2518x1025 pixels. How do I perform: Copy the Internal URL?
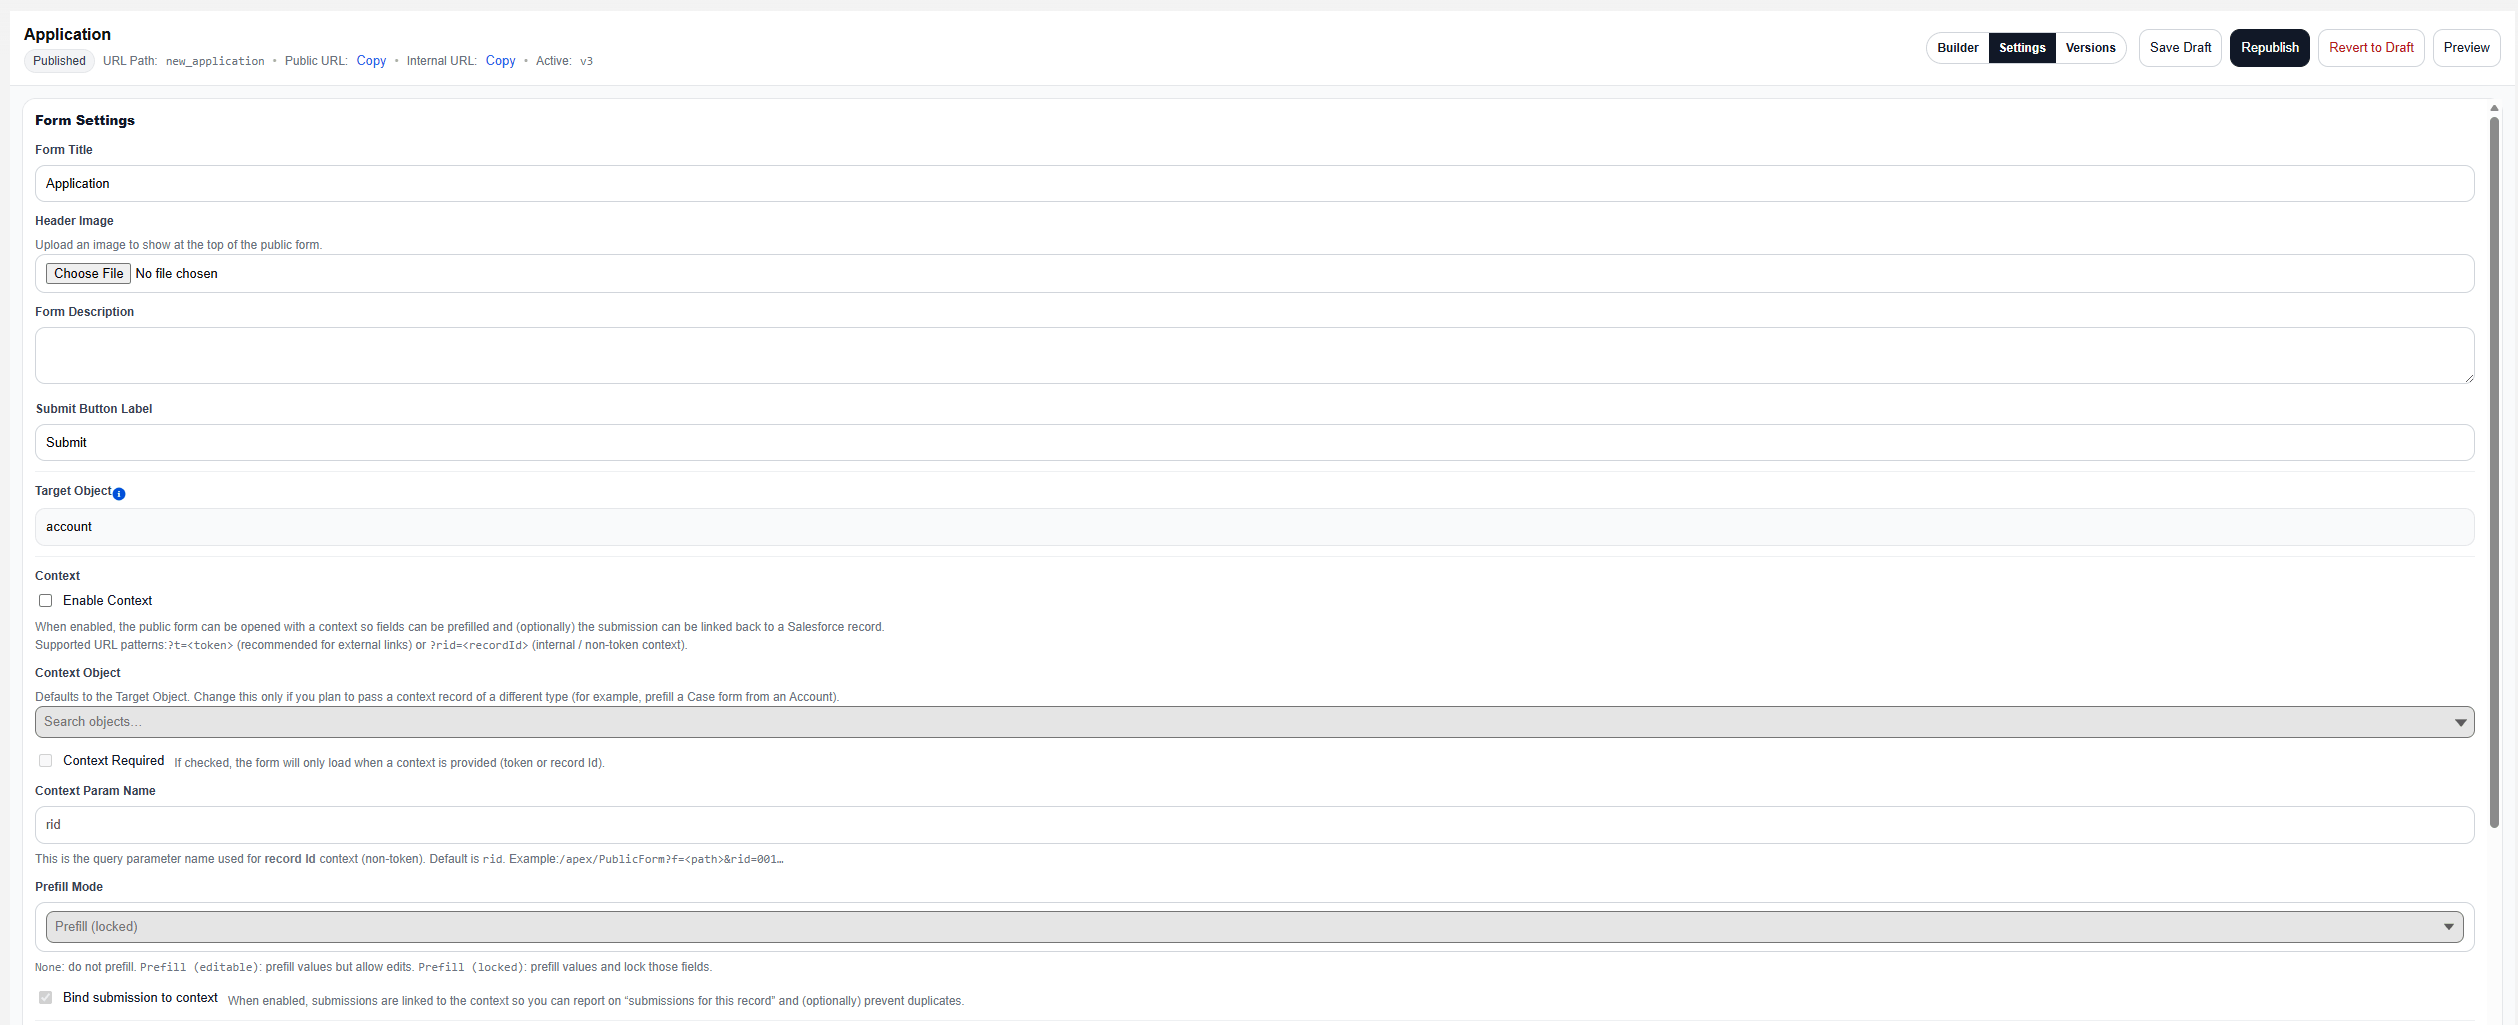coord(500,60)
